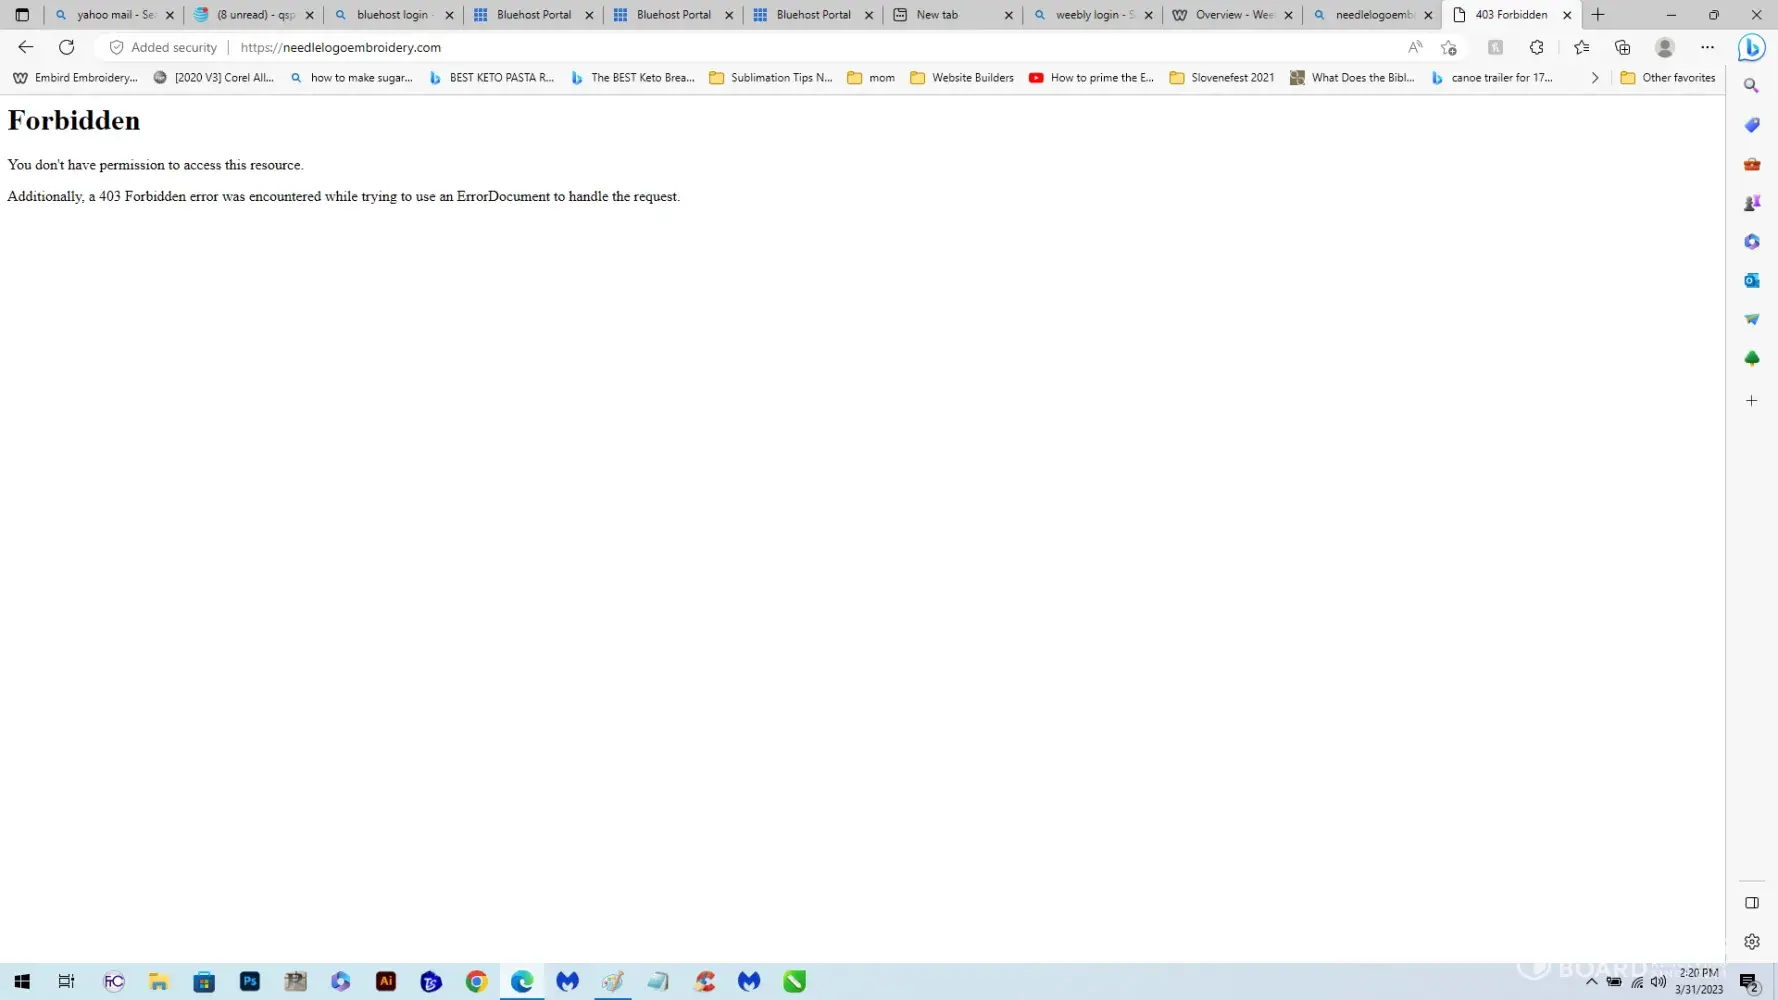Open the Favorites star list
Image resolution: width=1778 pixels, height=1000 pixels.
point(1581,47)
